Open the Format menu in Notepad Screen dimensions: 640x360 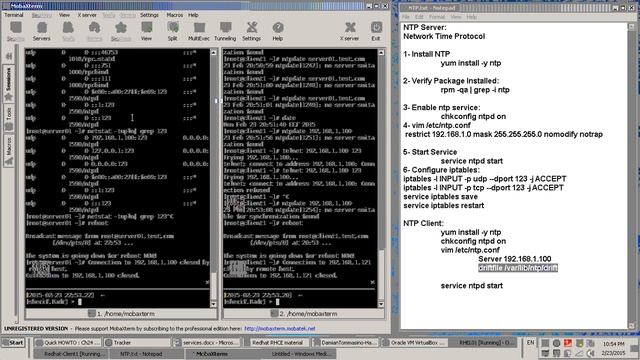pyautogui.click(x=437, y=17)
